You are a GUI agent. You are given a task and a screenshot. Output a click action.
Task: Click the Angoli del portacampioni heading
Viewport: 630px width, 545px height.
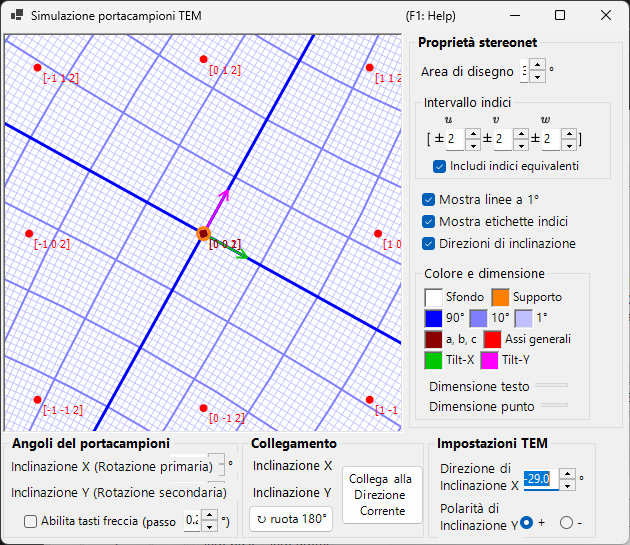(x=91, y=443)
